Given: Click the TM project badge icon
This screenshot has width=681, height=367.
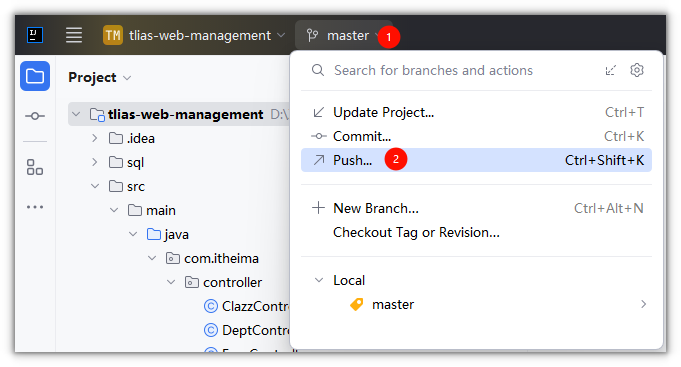Looking at the screenshot, I should 113,35.
